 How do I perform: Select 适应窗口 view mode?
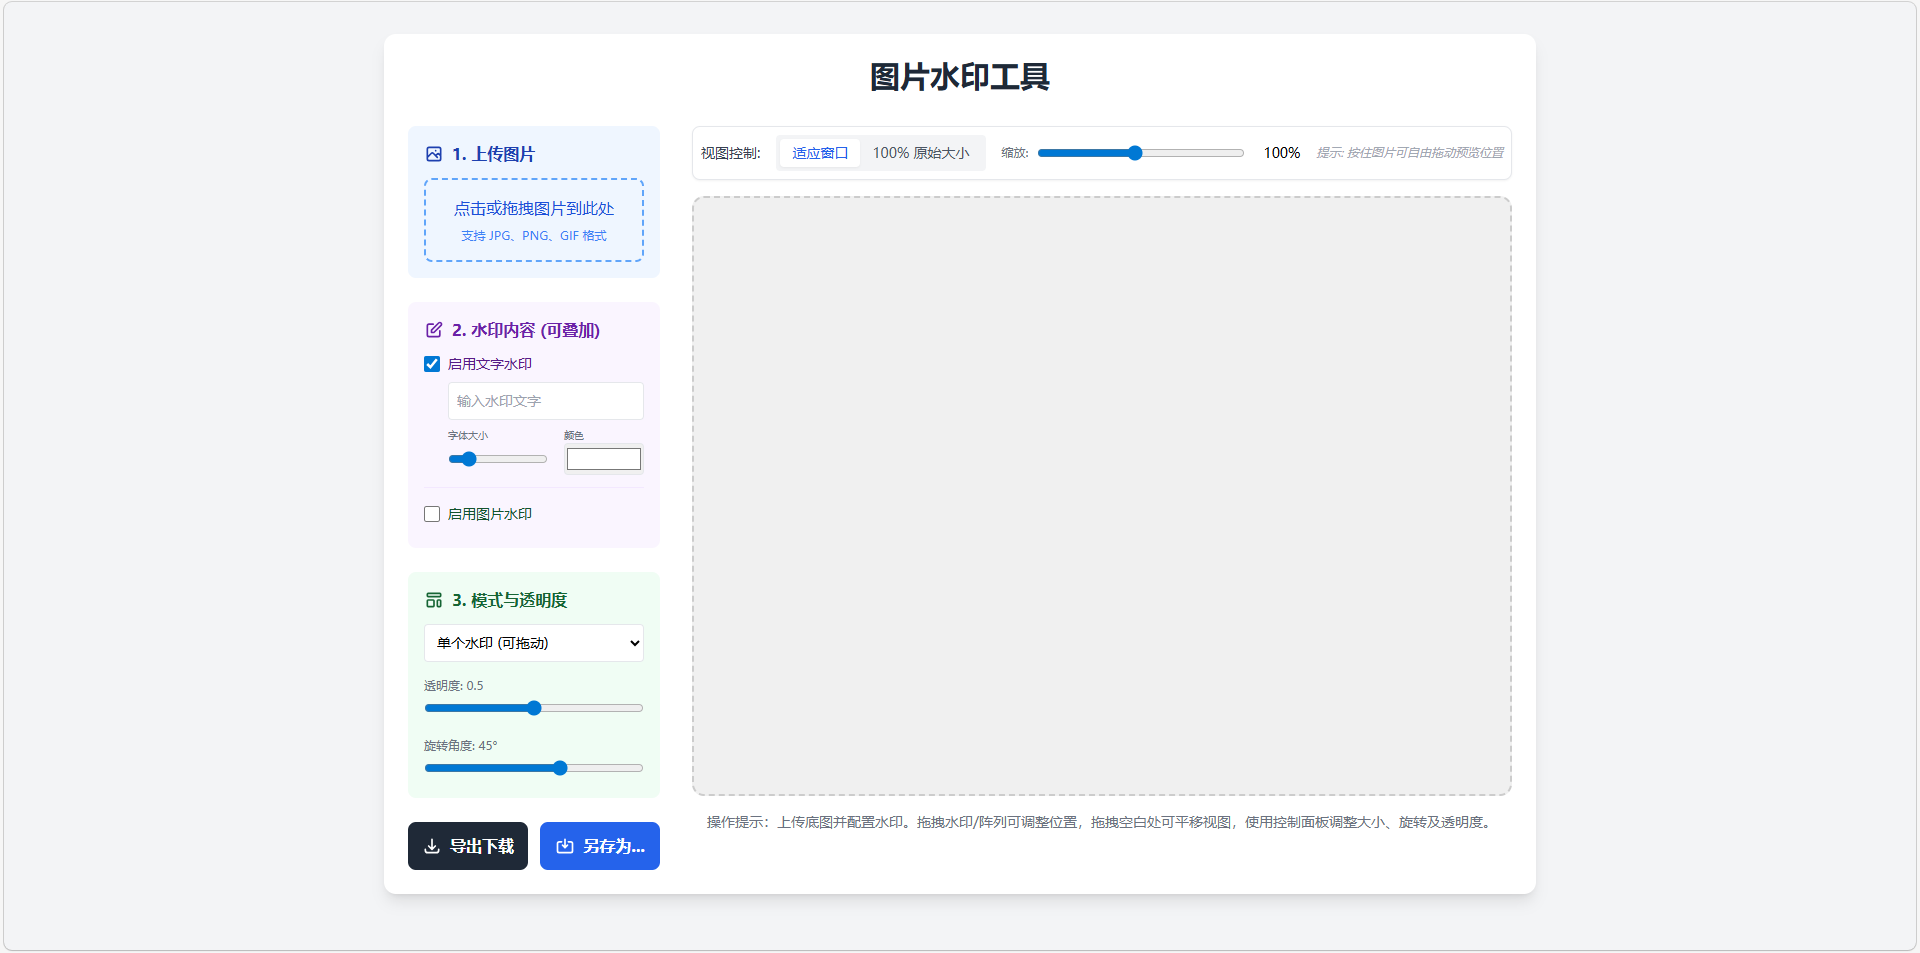pyautogui.click(x=819, y=152)
